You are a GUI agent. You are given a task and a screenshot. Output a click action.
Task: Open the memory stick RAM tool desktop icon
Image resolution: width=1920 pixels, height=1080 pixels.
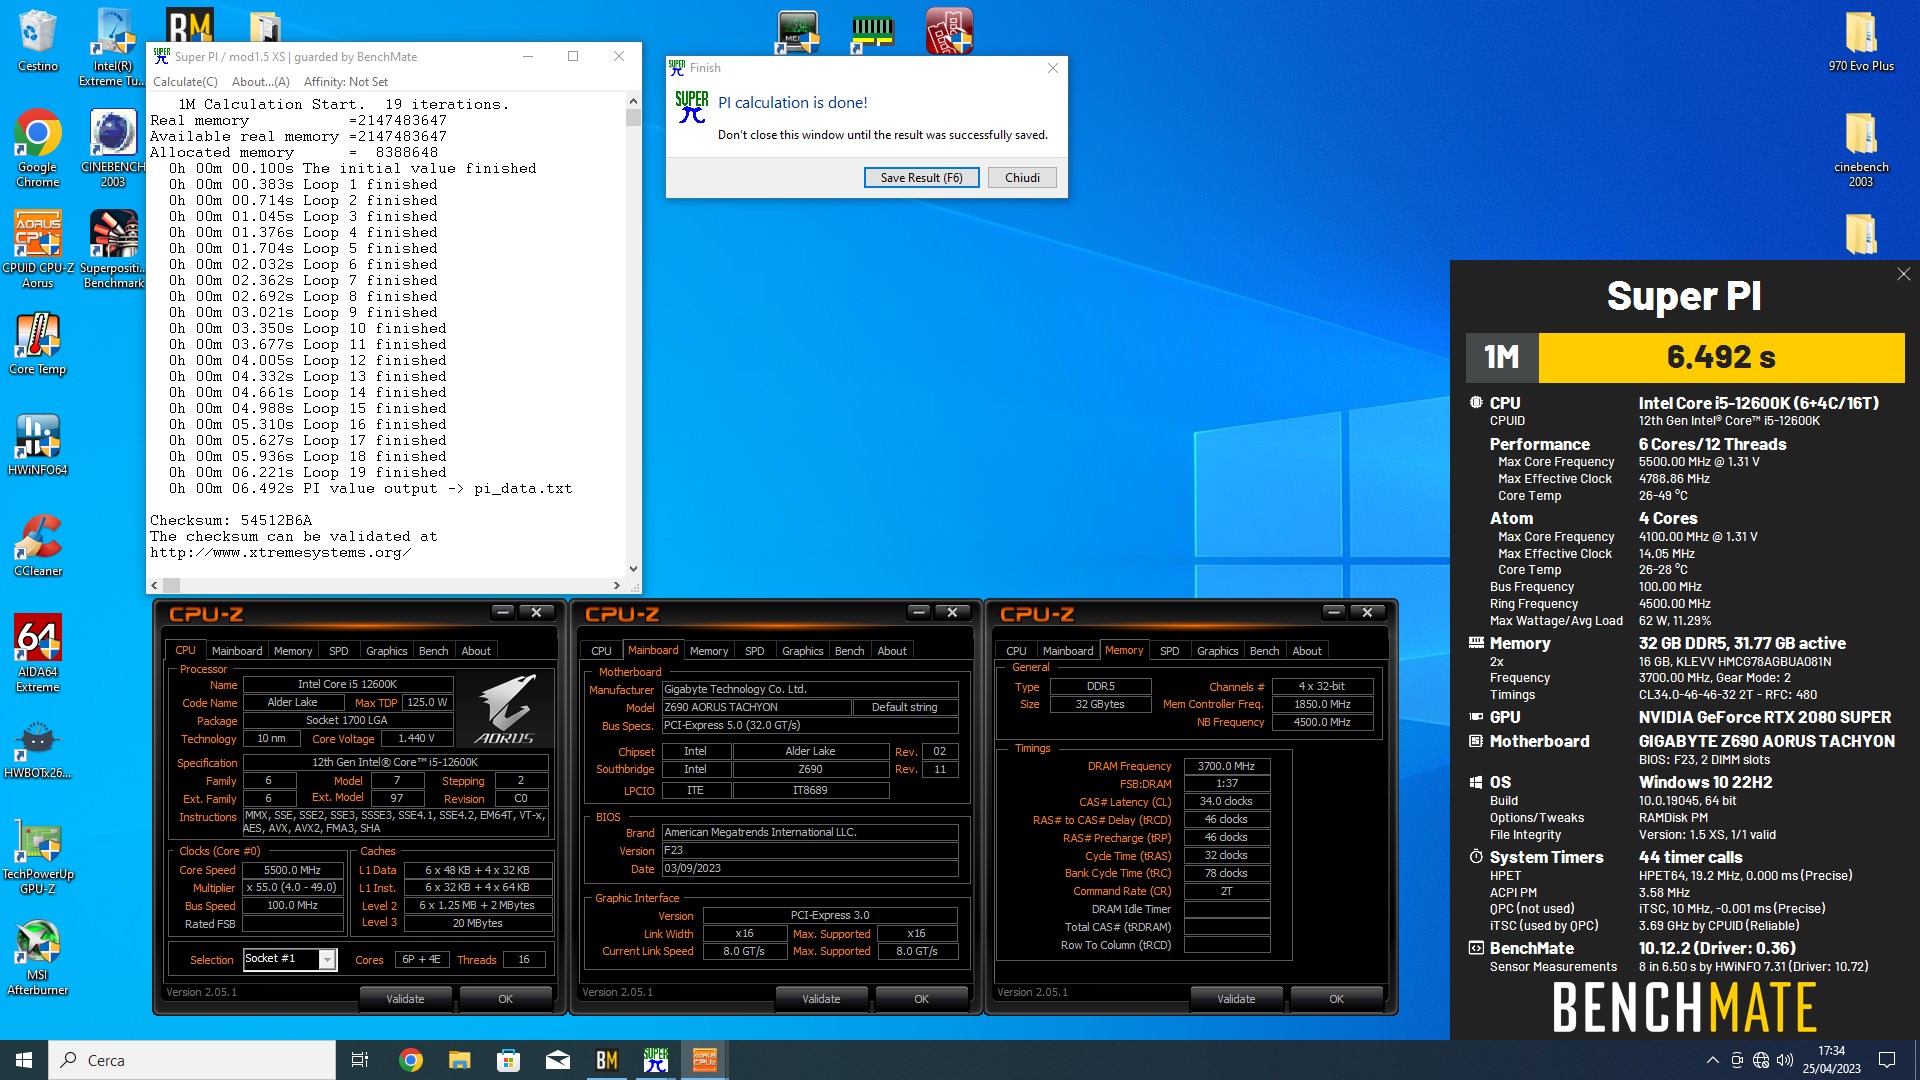872,32
